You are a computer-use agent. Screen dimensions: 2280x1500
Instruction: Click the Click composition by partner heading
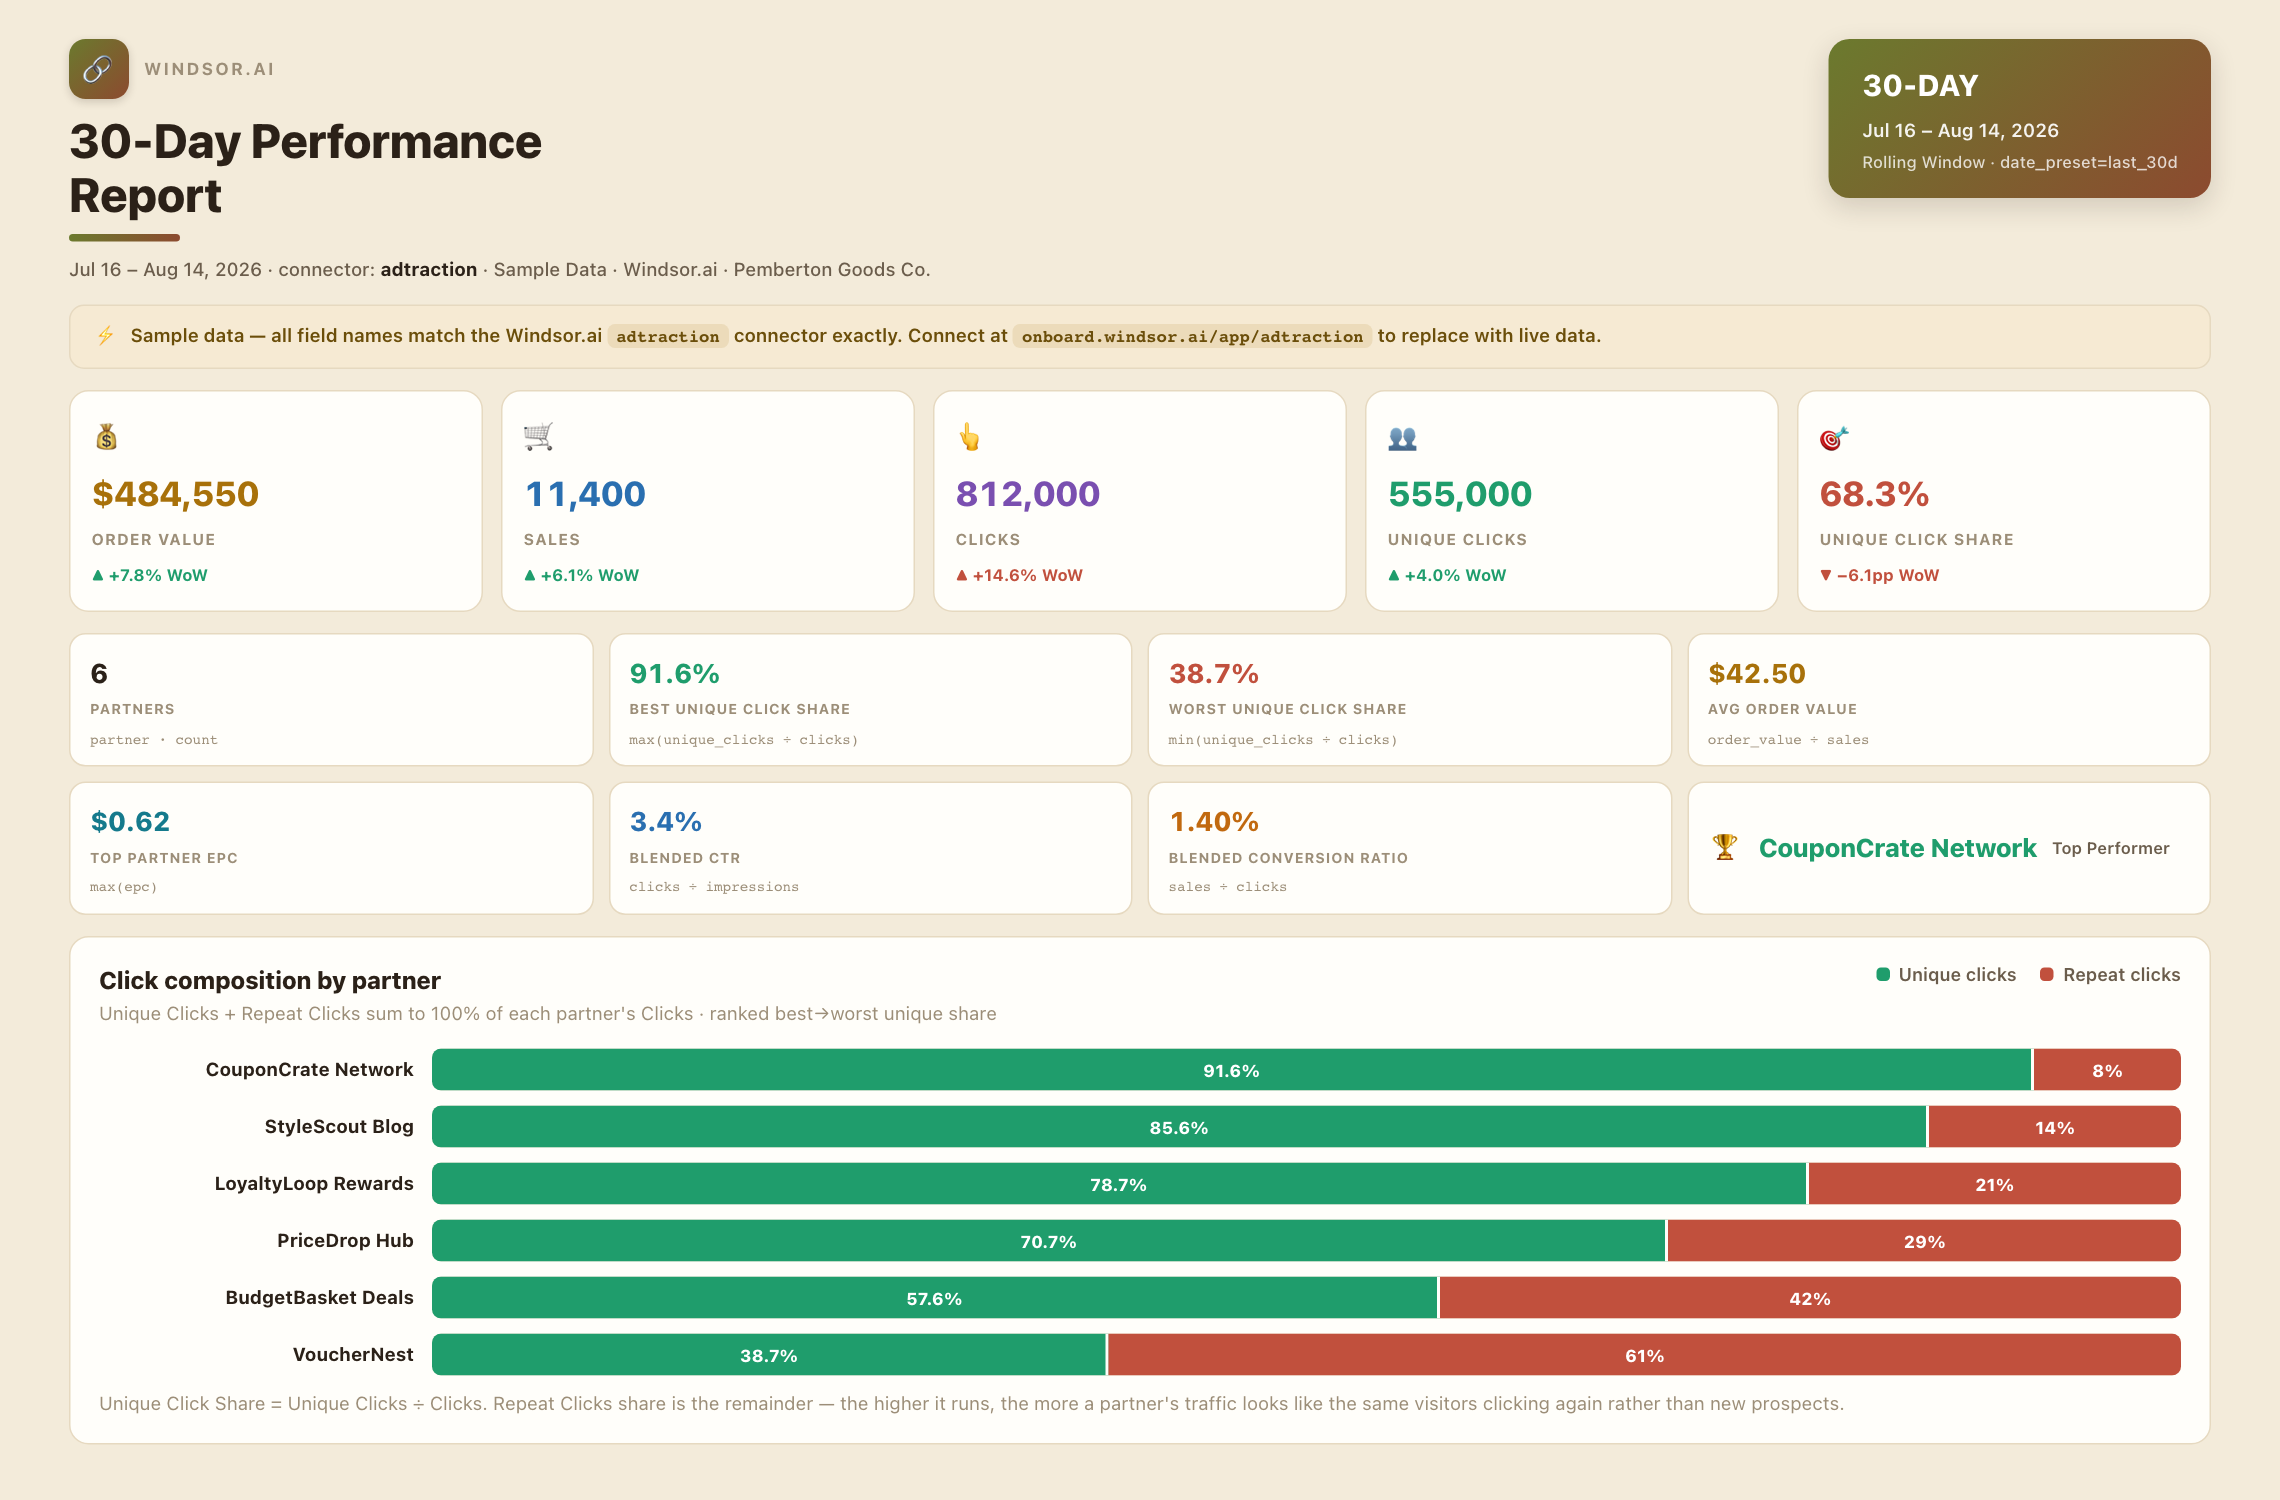tap(270, 980)
